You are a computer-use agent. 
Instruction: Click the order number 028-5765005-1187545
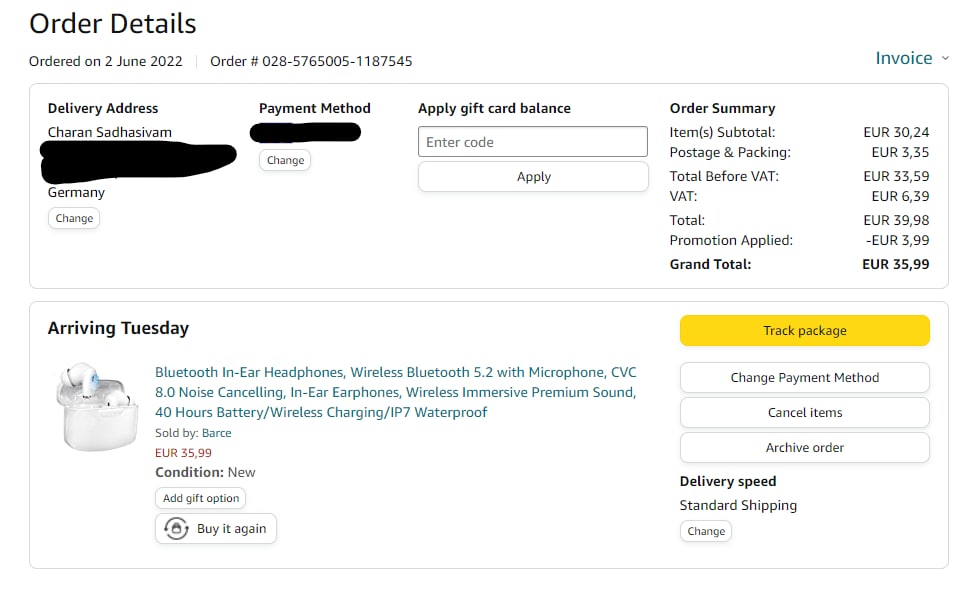tap(337, 61)
